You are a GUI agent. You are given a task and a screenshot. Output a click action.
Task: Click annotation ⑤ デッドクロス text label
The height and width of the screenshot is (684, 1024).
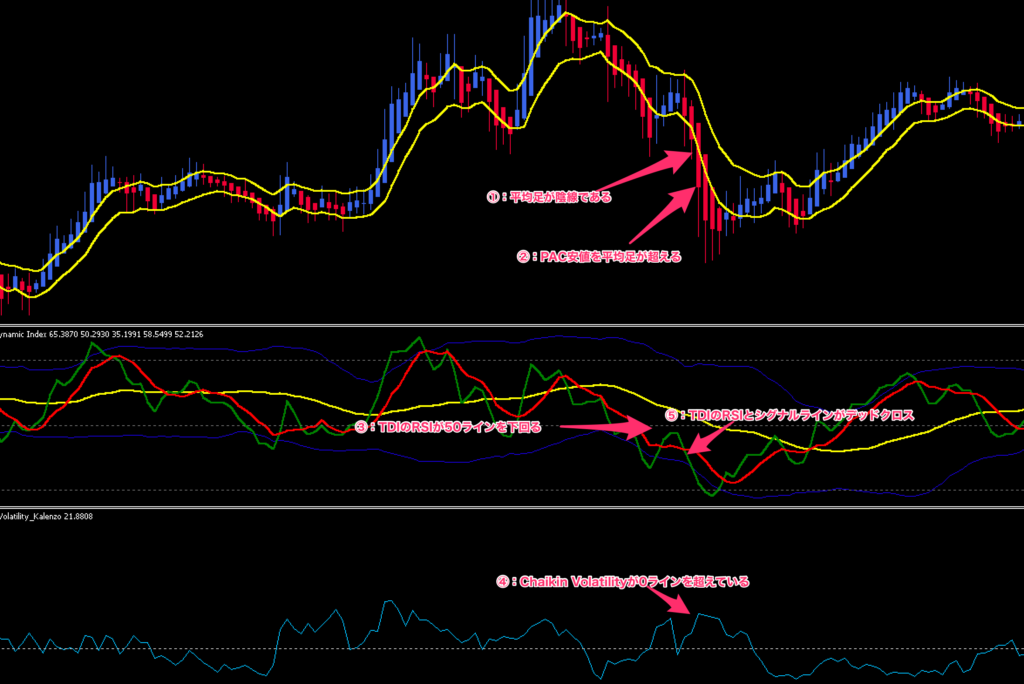[x=789, y=413]
